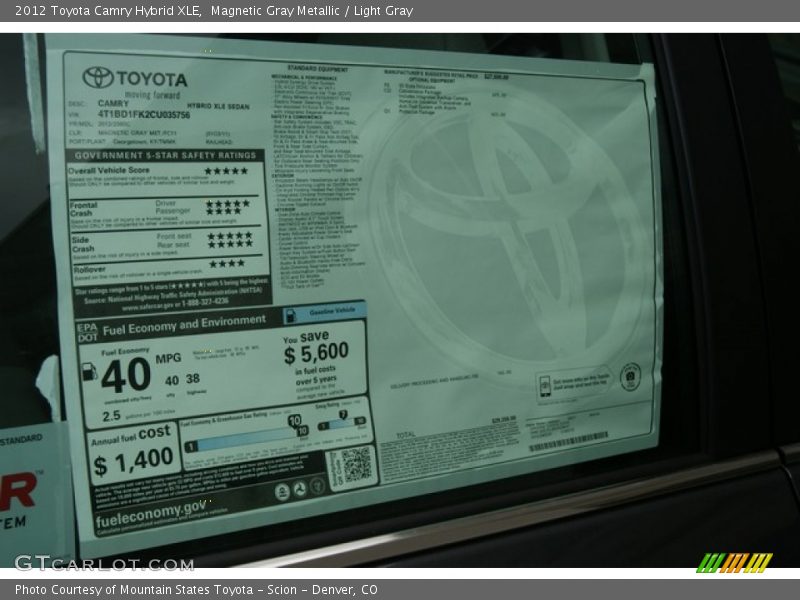This screenshot has width=800, height=600.
Task: Open the smartphone QR code scanner icon
Action: (x=545, y=385)
